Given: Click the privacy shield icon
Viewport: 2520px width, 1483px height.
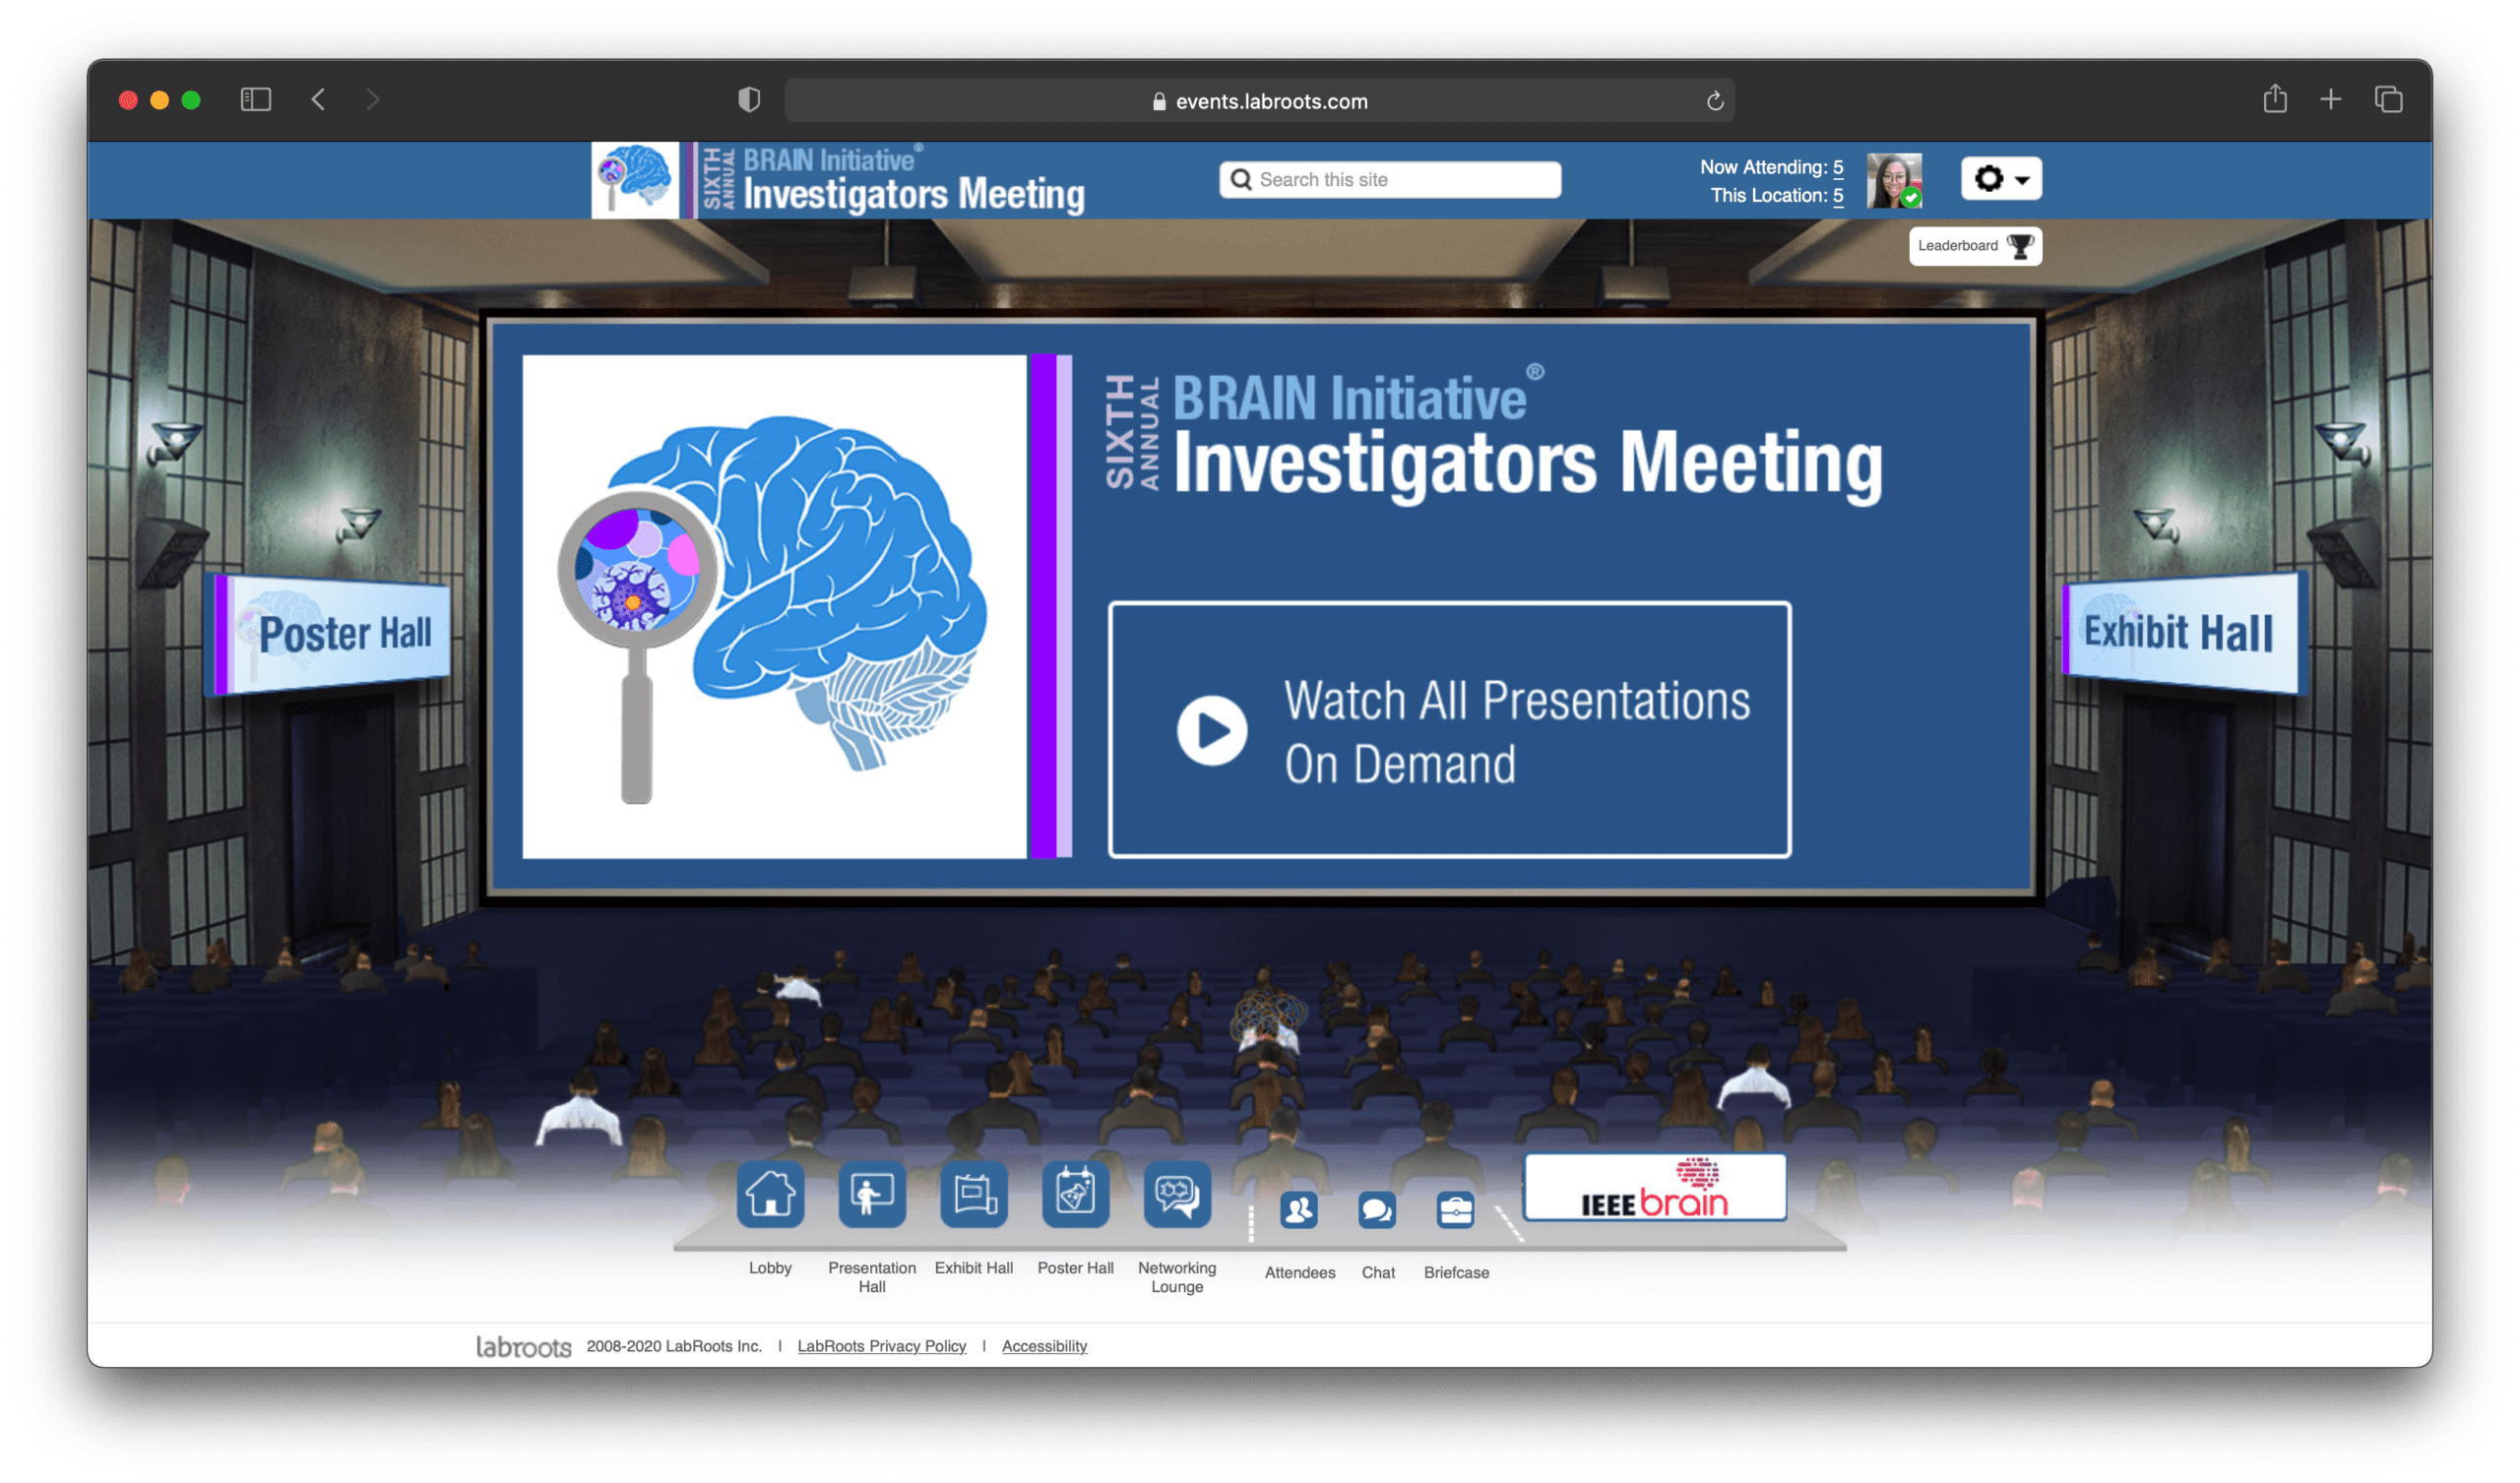Looking at the screenshot, I should coord(749,100).
